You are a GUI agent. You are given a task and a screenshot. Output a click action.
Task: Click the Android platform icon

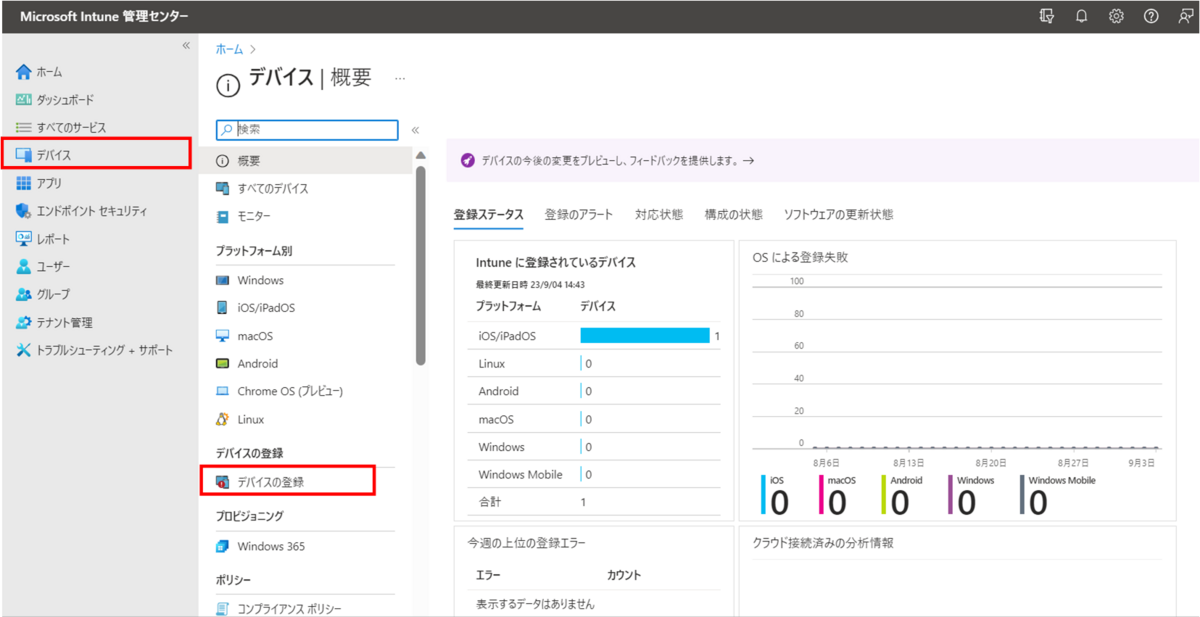point(223,364)
